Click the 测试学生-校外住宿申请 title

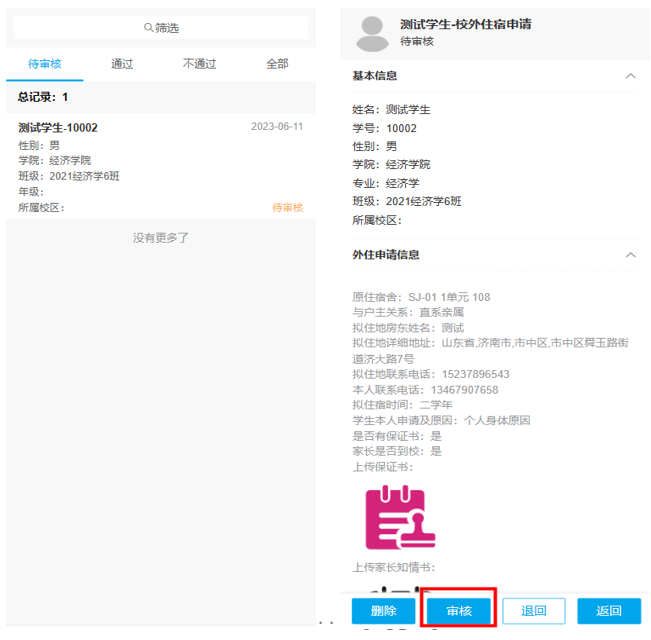click(x=465, y=24)
